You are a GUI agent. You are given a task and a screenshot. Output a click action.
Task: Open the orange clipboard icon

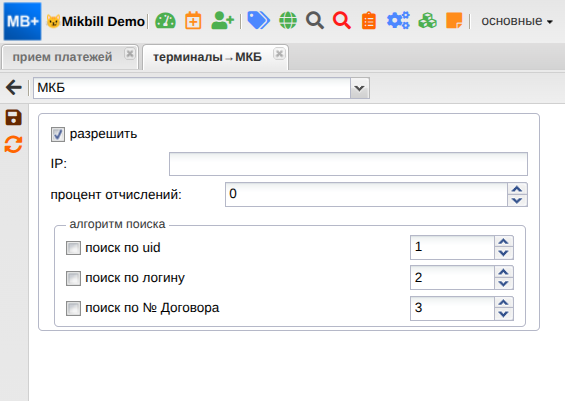point(369,21)
